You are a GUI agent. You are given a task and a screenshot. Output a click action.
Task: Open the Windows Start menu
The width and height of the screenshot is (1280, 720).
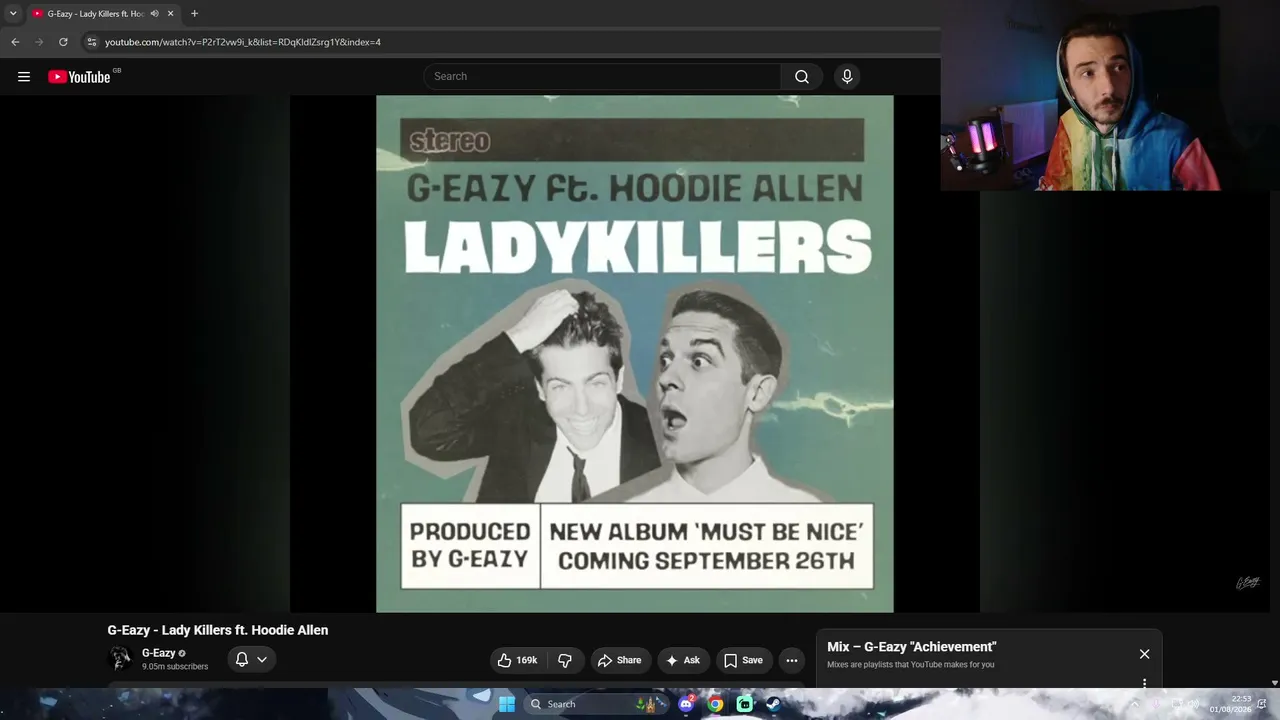507,704
